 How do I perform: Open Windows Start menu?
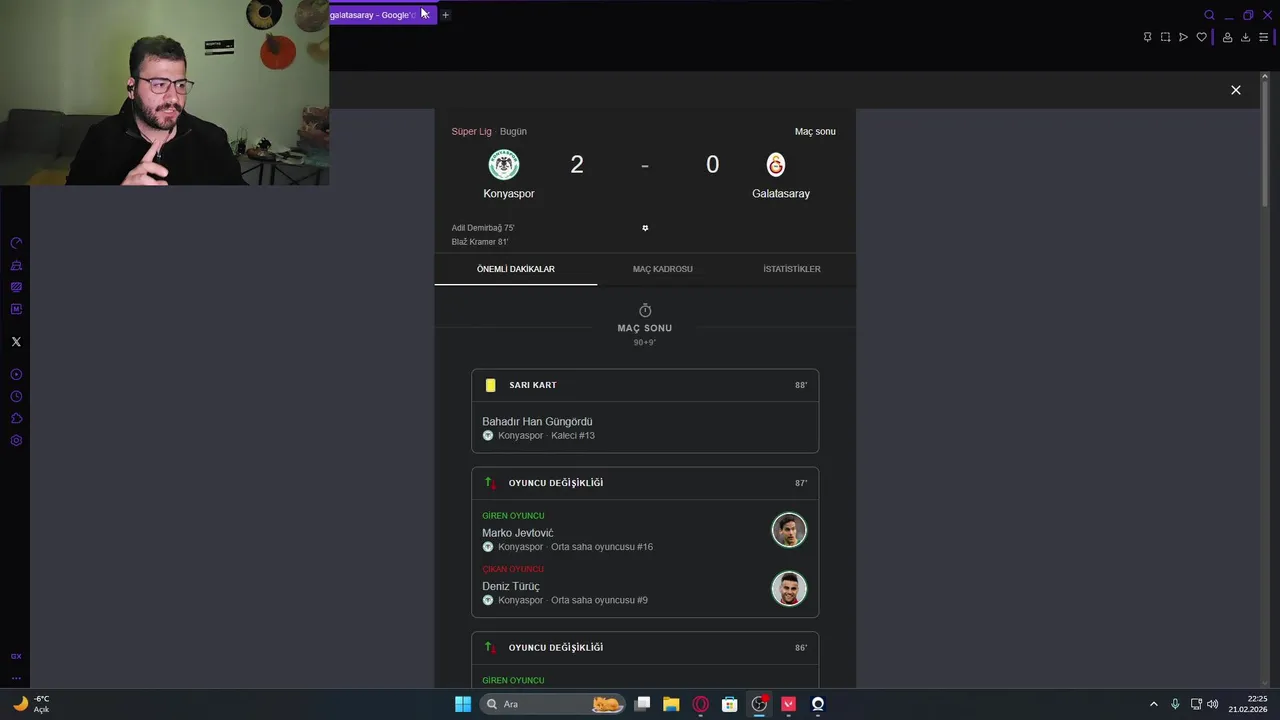coord(463,704)
